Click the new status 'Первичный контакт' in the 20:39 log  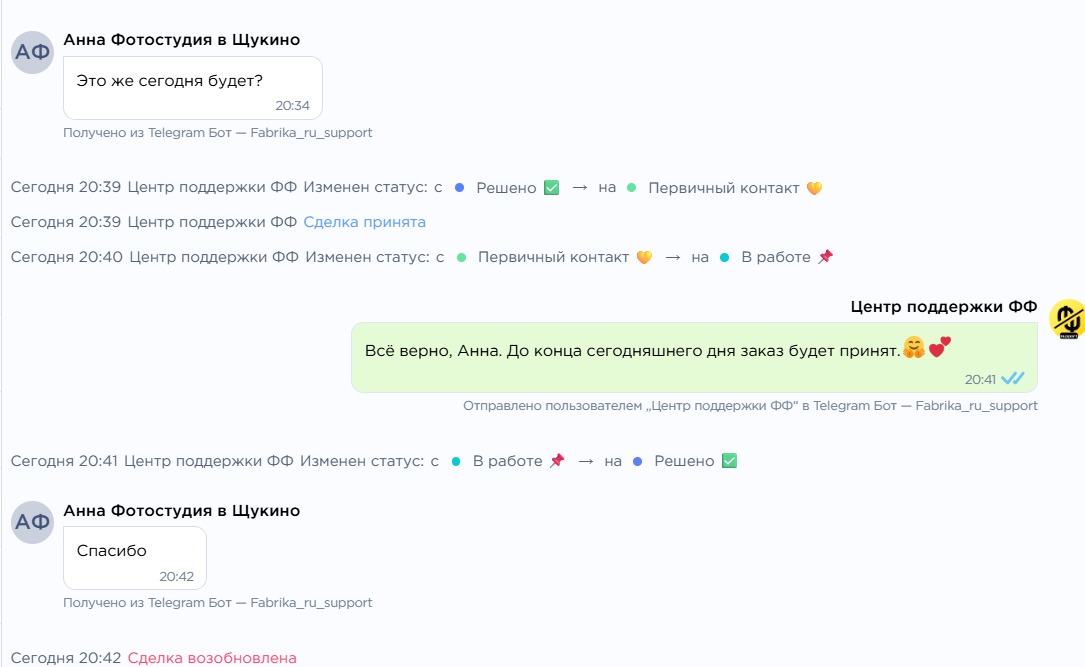click(x=724, y=188)
